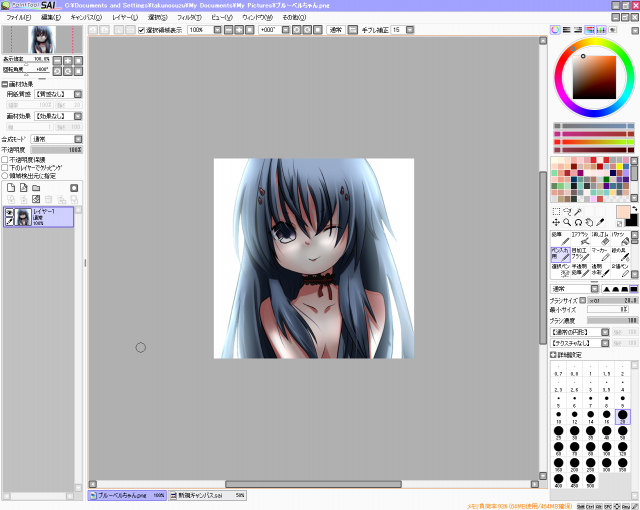Select the rectangular selection tool
Image resolution: width=640 pixels, height=510 pixels.
pyautogui.click(x=556, y=211)
